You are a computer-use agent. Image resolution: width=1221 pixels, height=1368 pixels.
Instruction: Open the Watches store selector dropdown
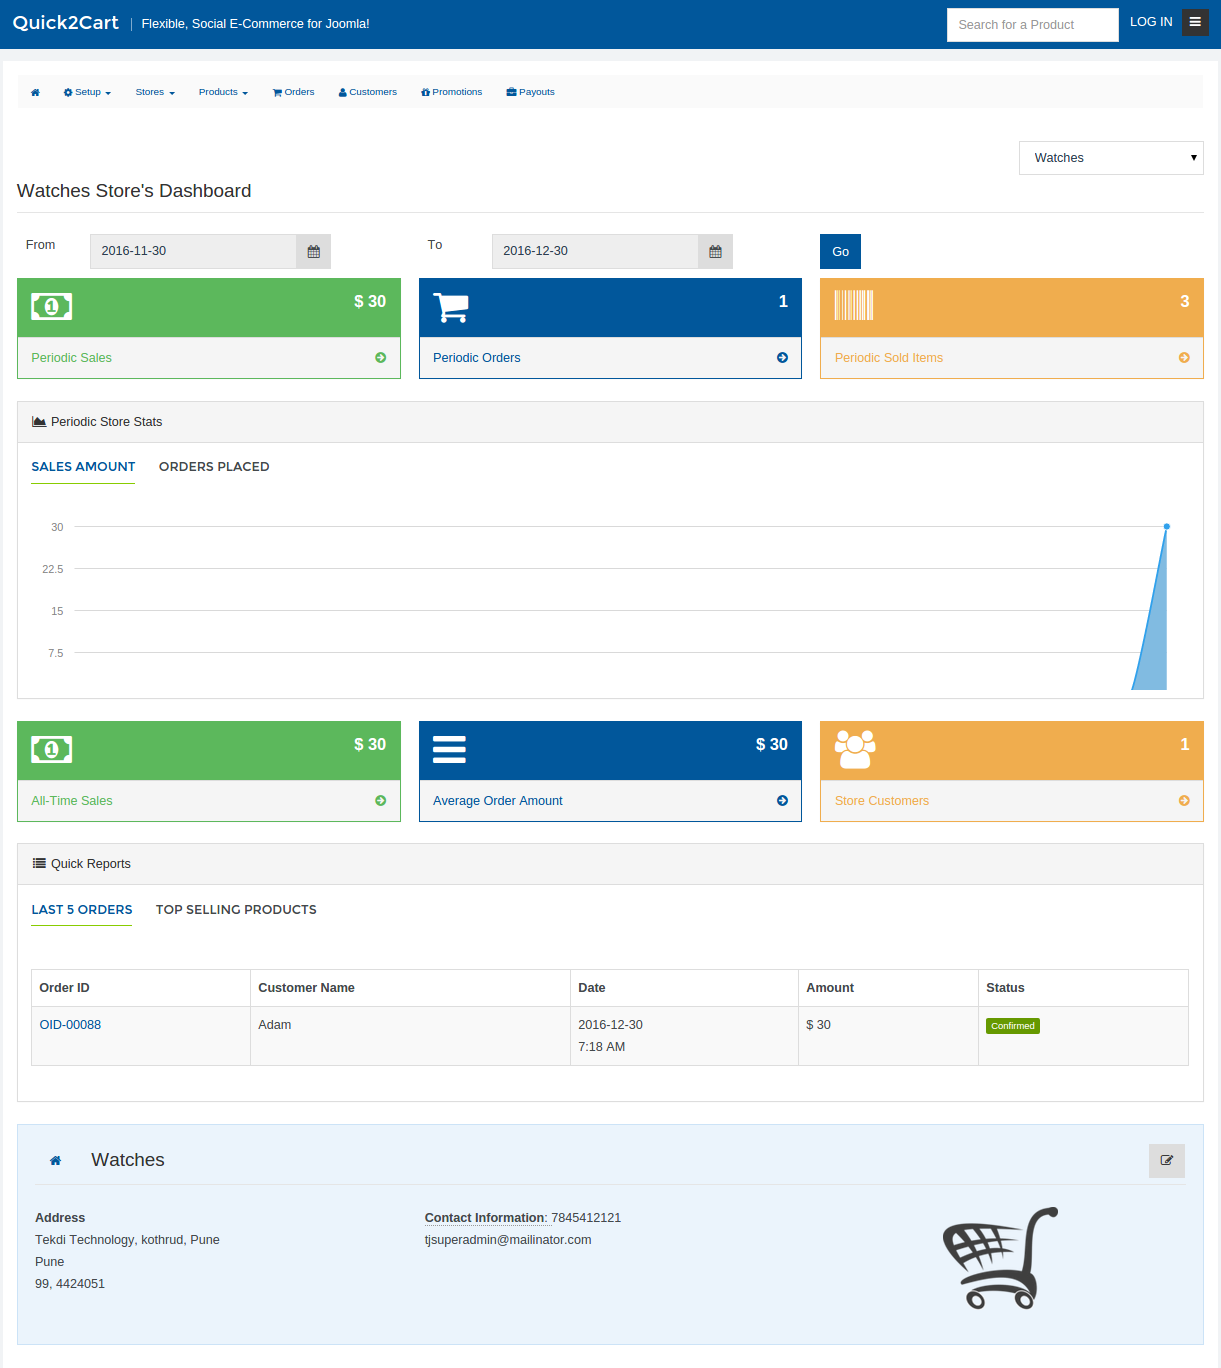[1111, 158]
